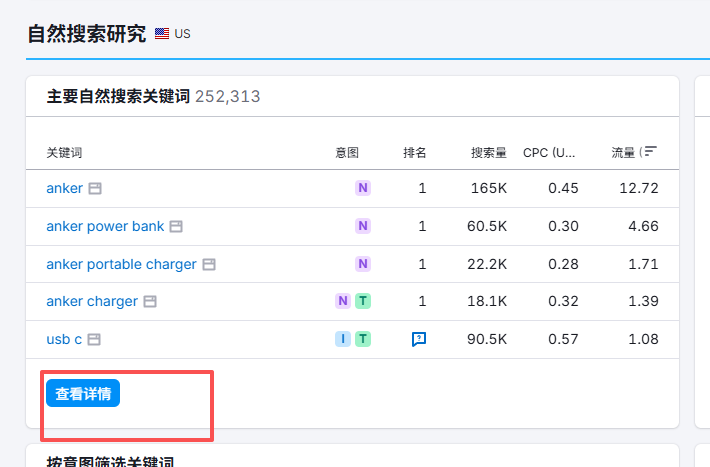The image size is (710, 467).
Task: Open SERP icon next to anker keyword
Action: pos(95,188)
